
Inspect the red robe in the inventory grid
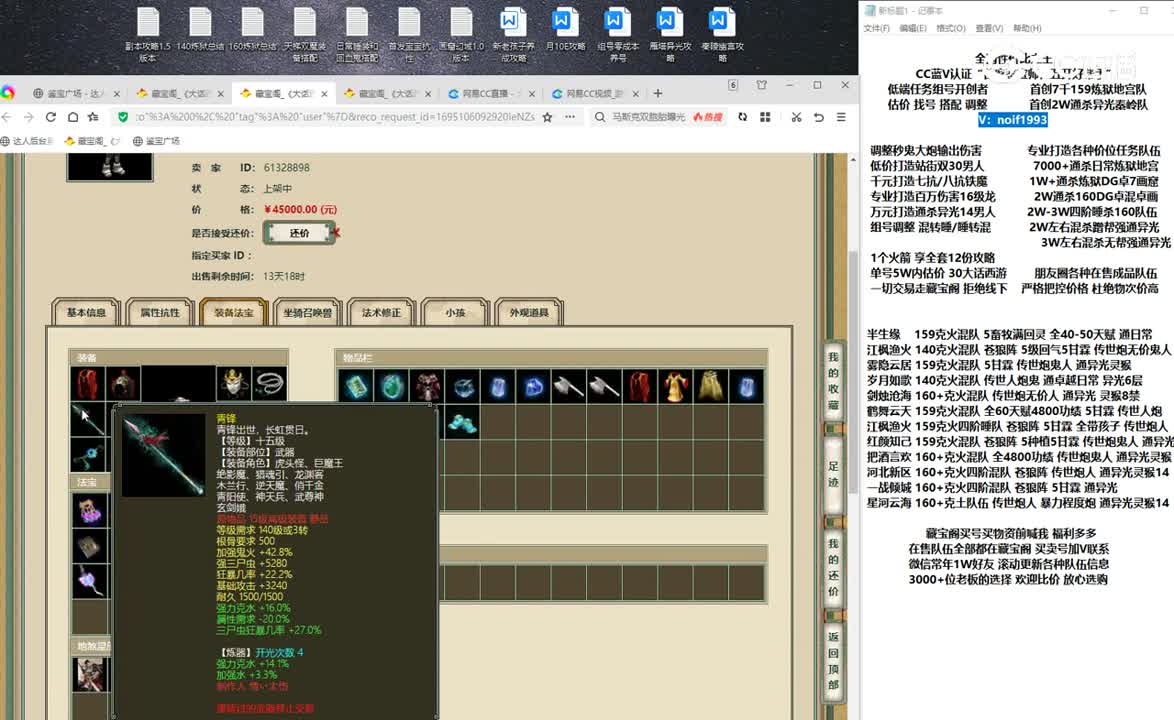[x=639, y=387]
